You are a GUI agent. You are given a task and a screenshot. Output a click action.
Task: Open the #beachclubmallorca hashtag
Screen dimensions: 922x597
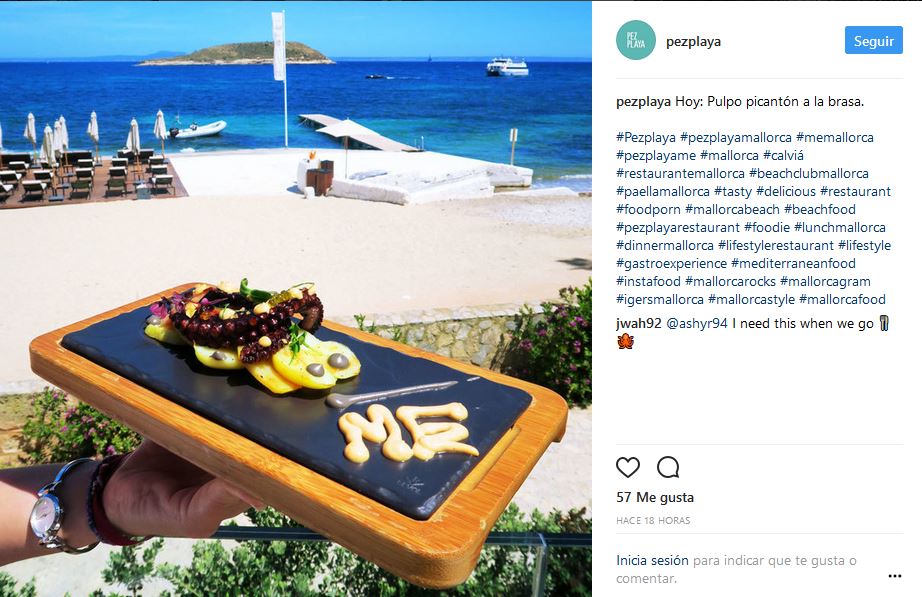pos(809,174)
